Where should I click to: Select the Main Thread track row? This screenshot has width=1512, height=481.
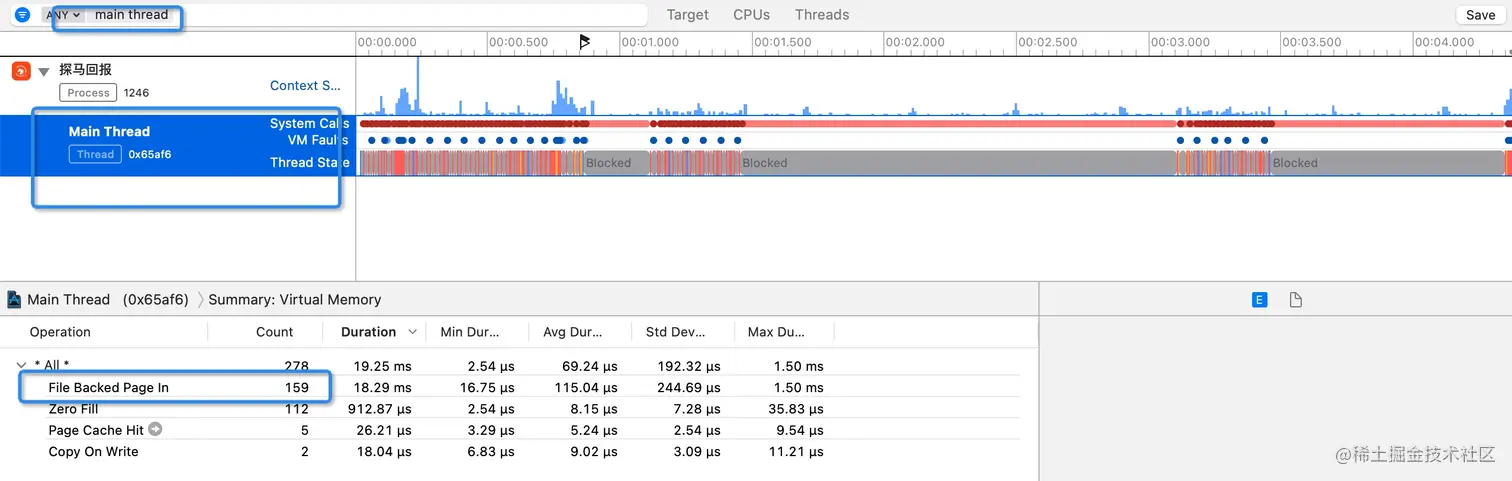(178, 145)
